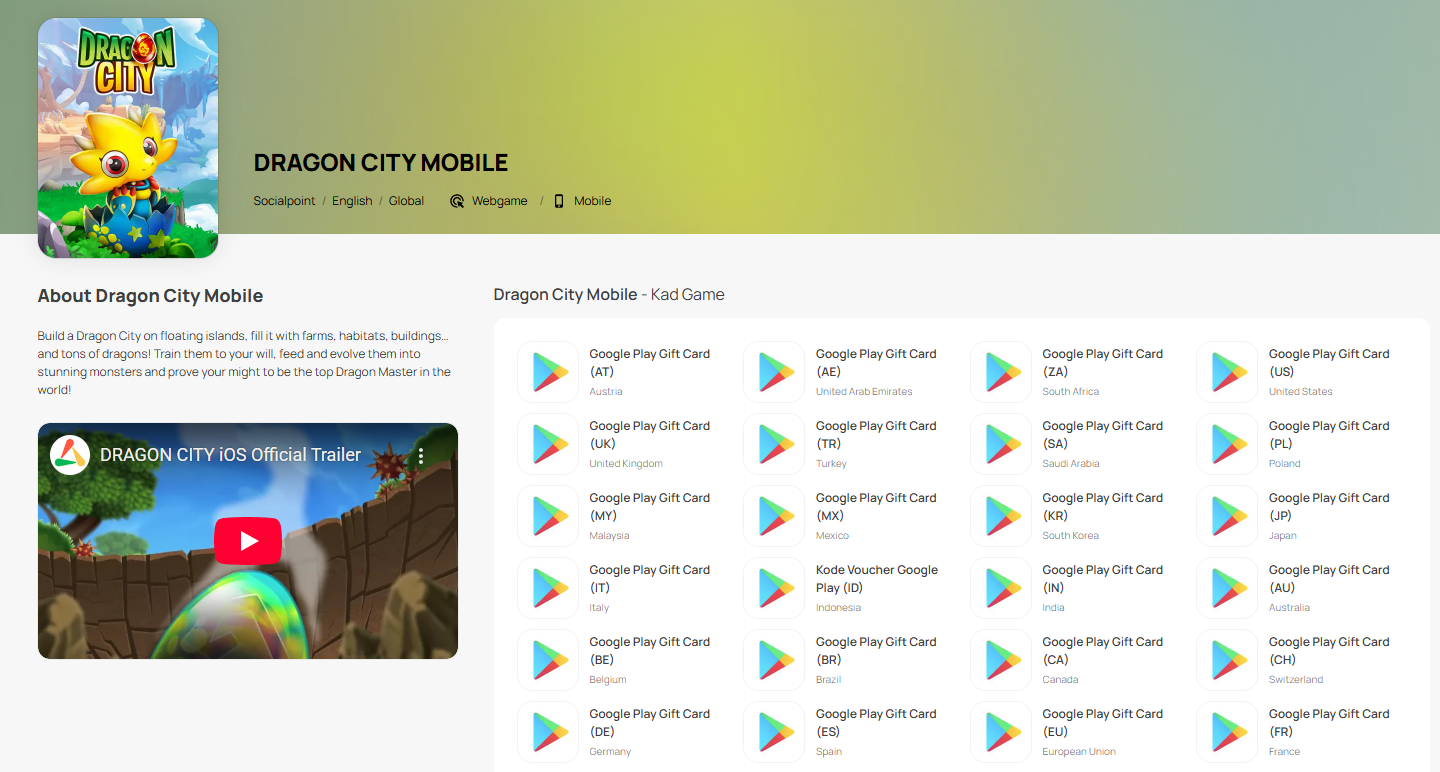Click the Google Play icon for Austria
Screen dimensions: 1440x772
(x=548, y=372)
